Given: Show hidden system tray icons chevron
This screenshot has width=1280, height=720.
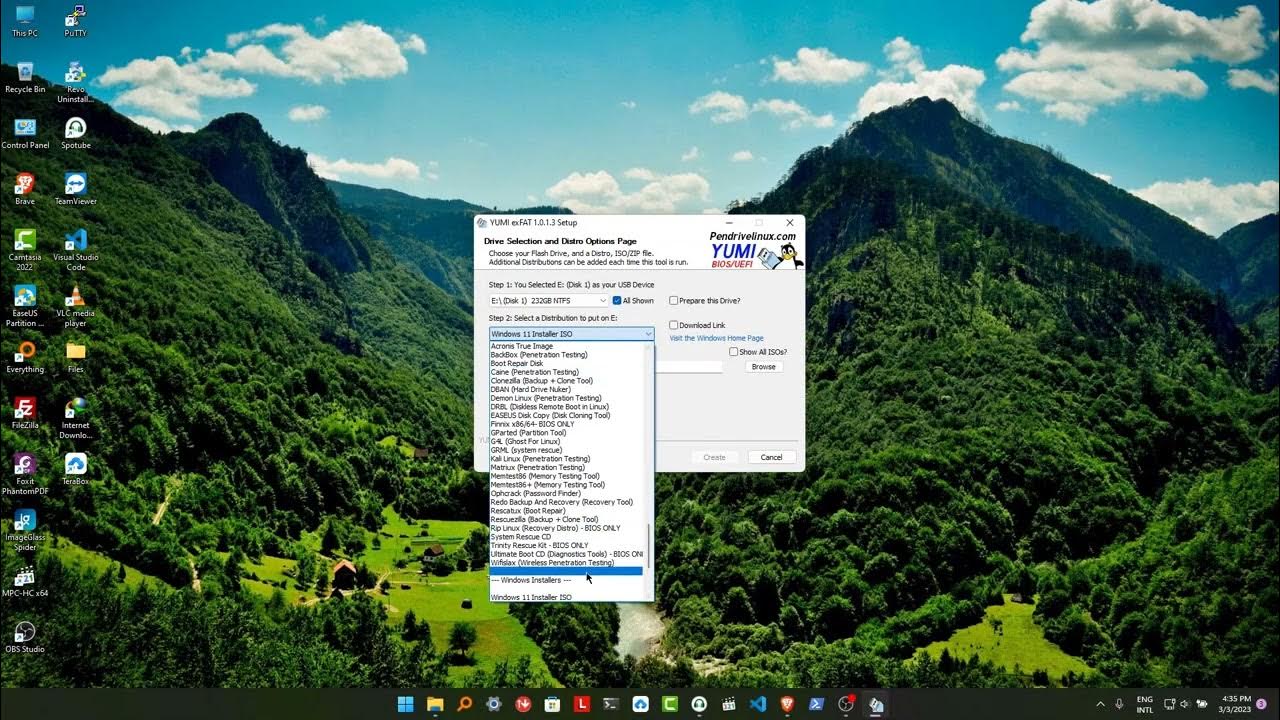Looking at the screenshot, I should coord(1101,704).
